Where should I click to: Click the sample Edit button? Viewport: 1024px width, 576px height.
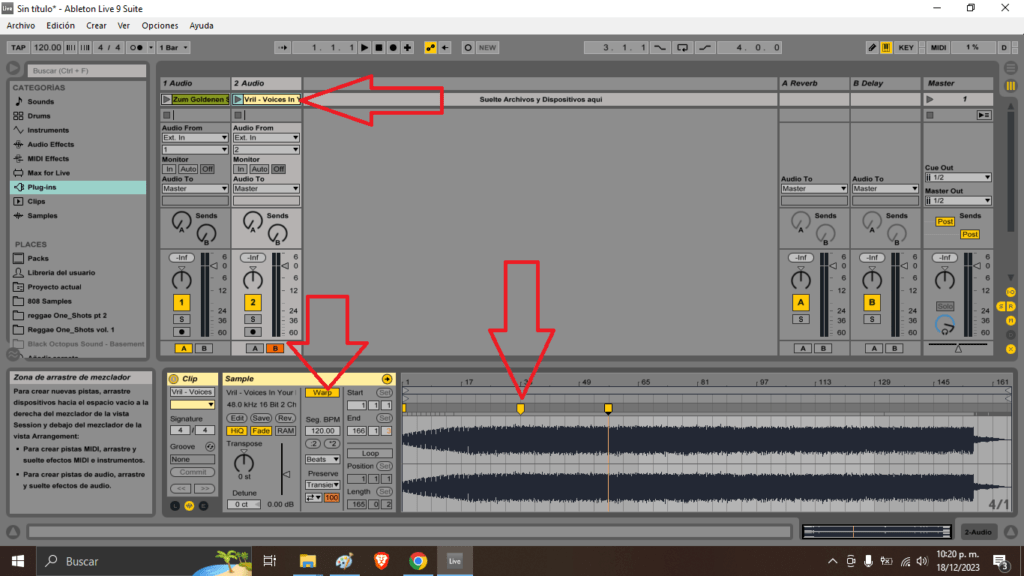pyautogui.click(x=236, y=418)
